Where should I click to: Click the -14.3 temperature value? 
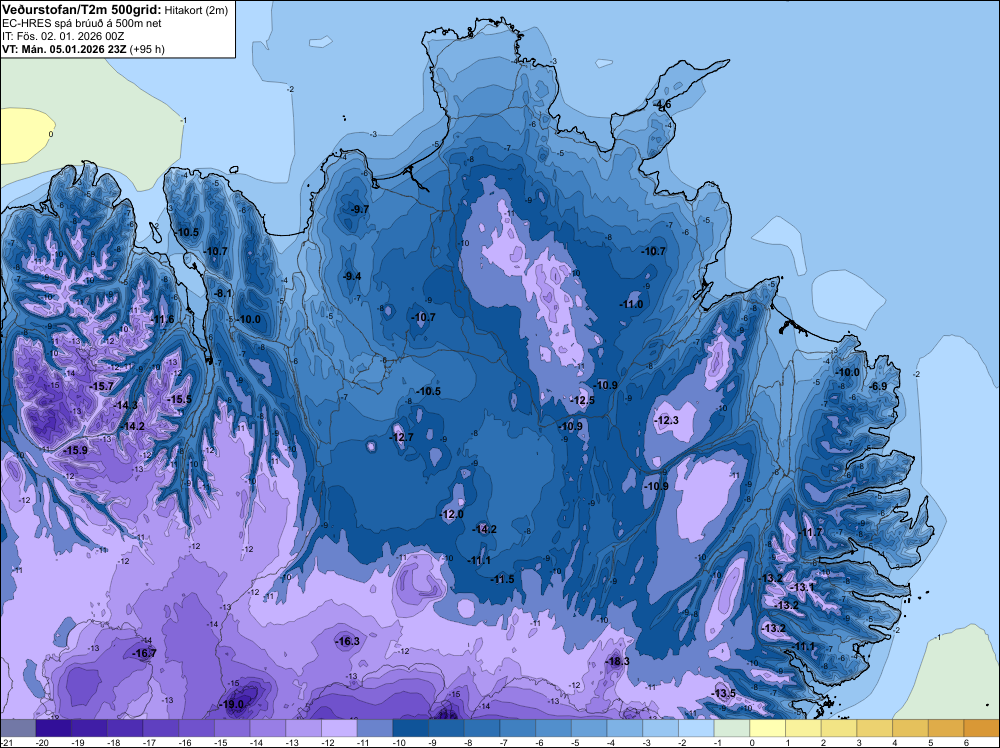125,405
